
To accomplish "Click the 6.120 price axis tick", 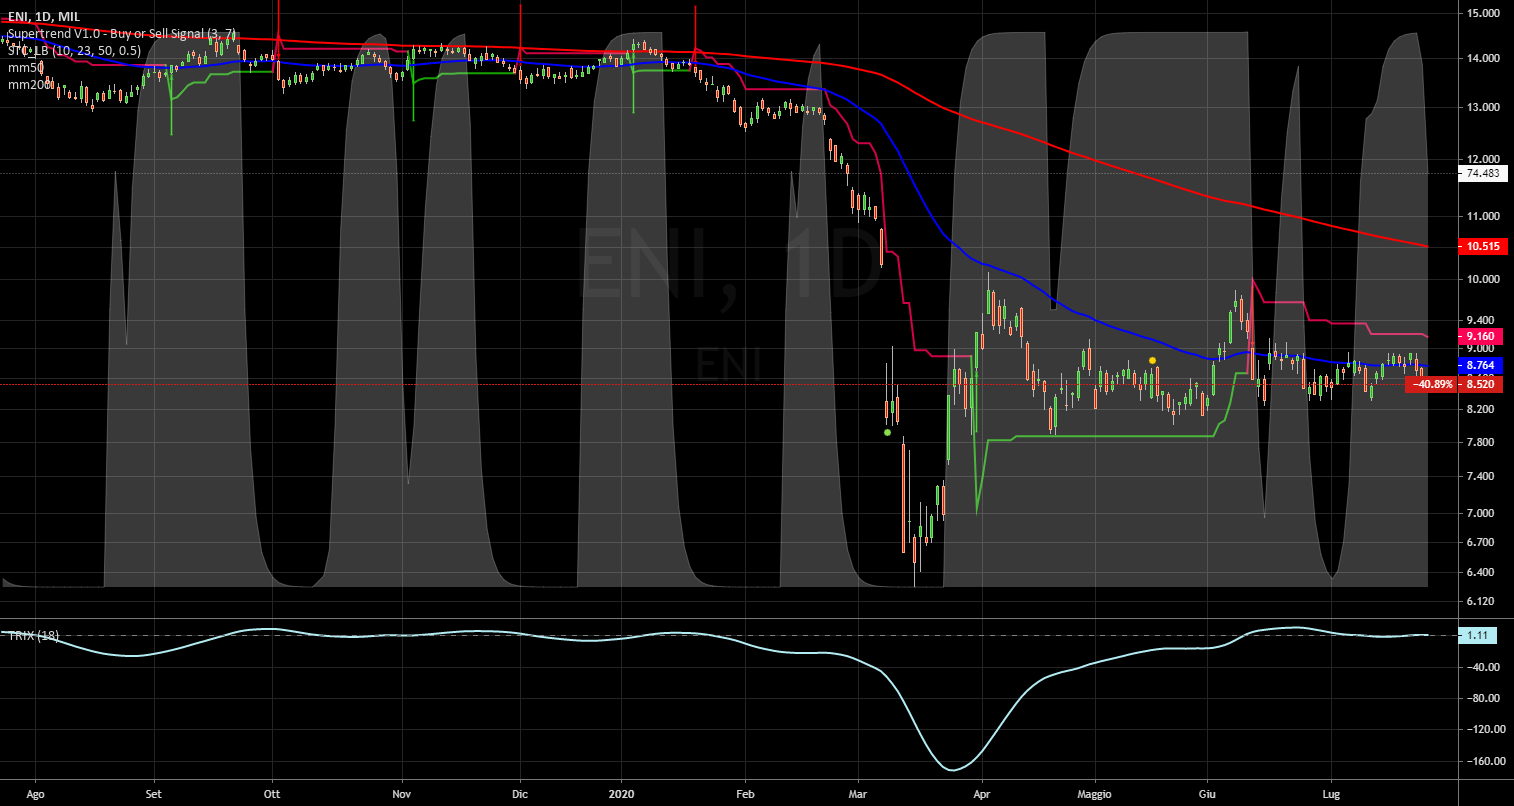I will (1482, 602).
